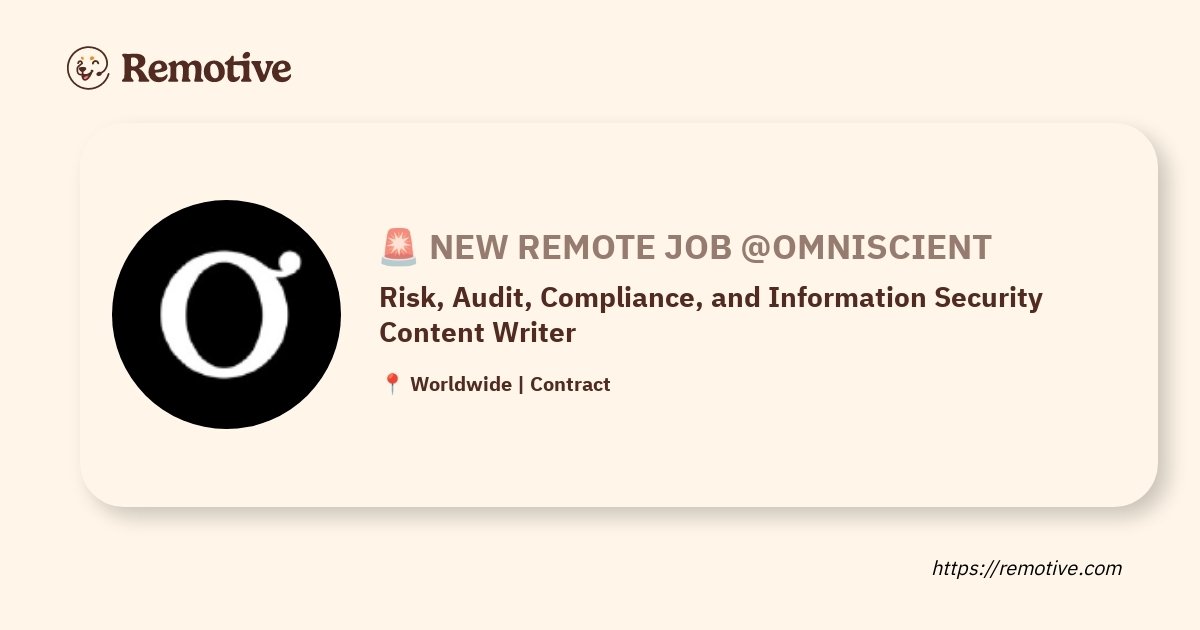Select the Worldwide location label
The image size is (1200, 630).
point(461,384)
